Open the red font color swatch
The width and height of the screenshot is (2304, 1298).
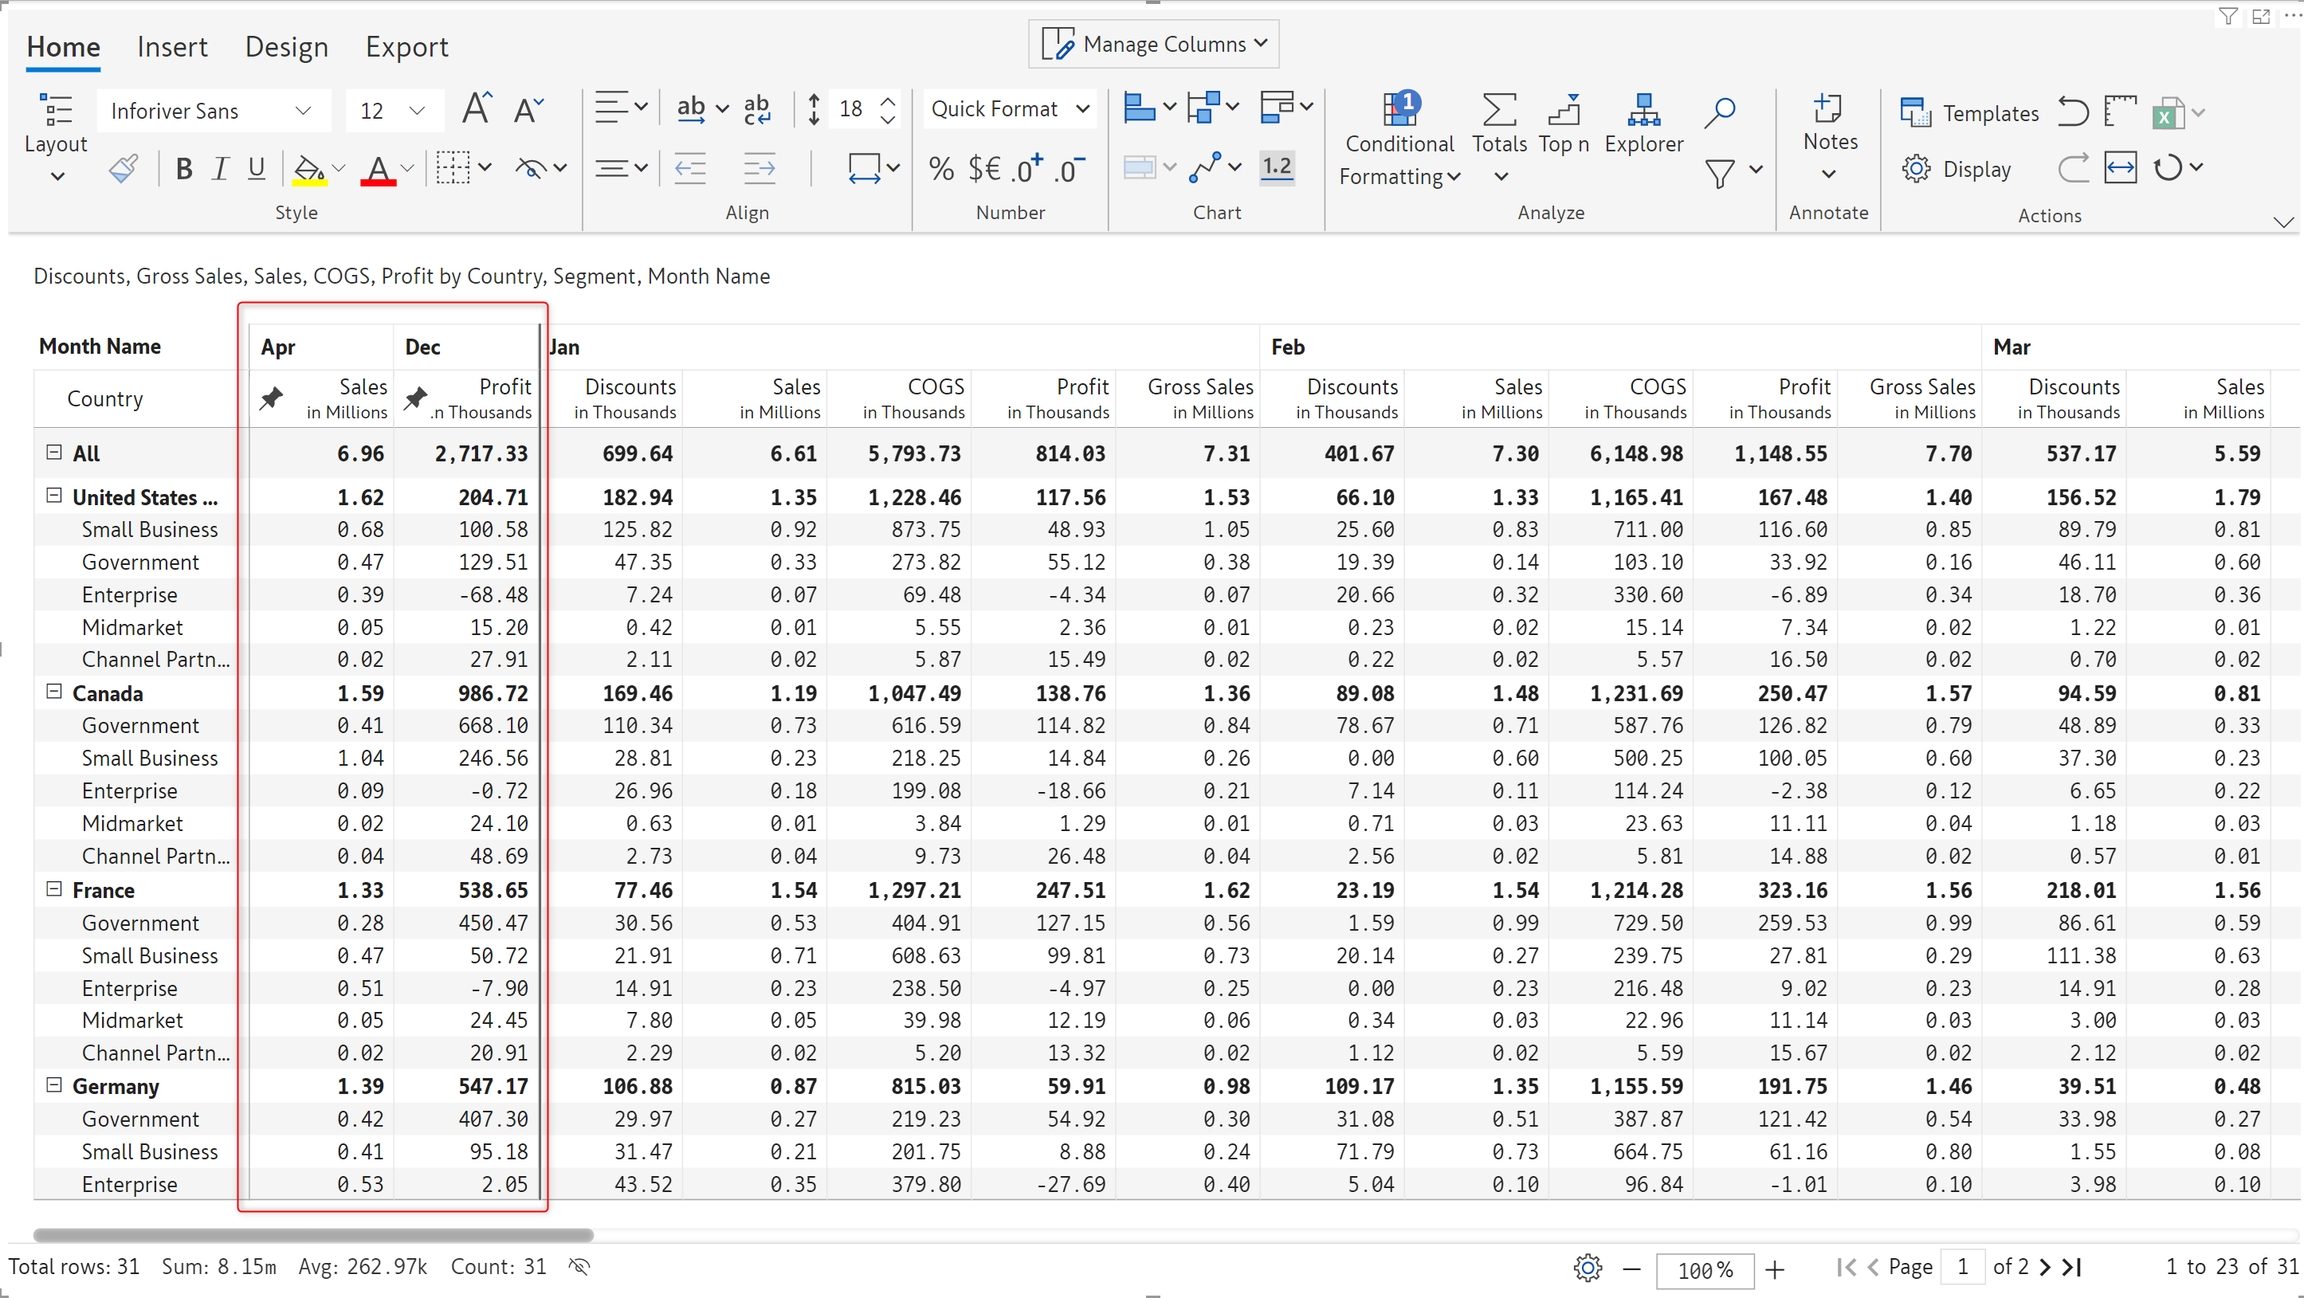click(377, 169)
